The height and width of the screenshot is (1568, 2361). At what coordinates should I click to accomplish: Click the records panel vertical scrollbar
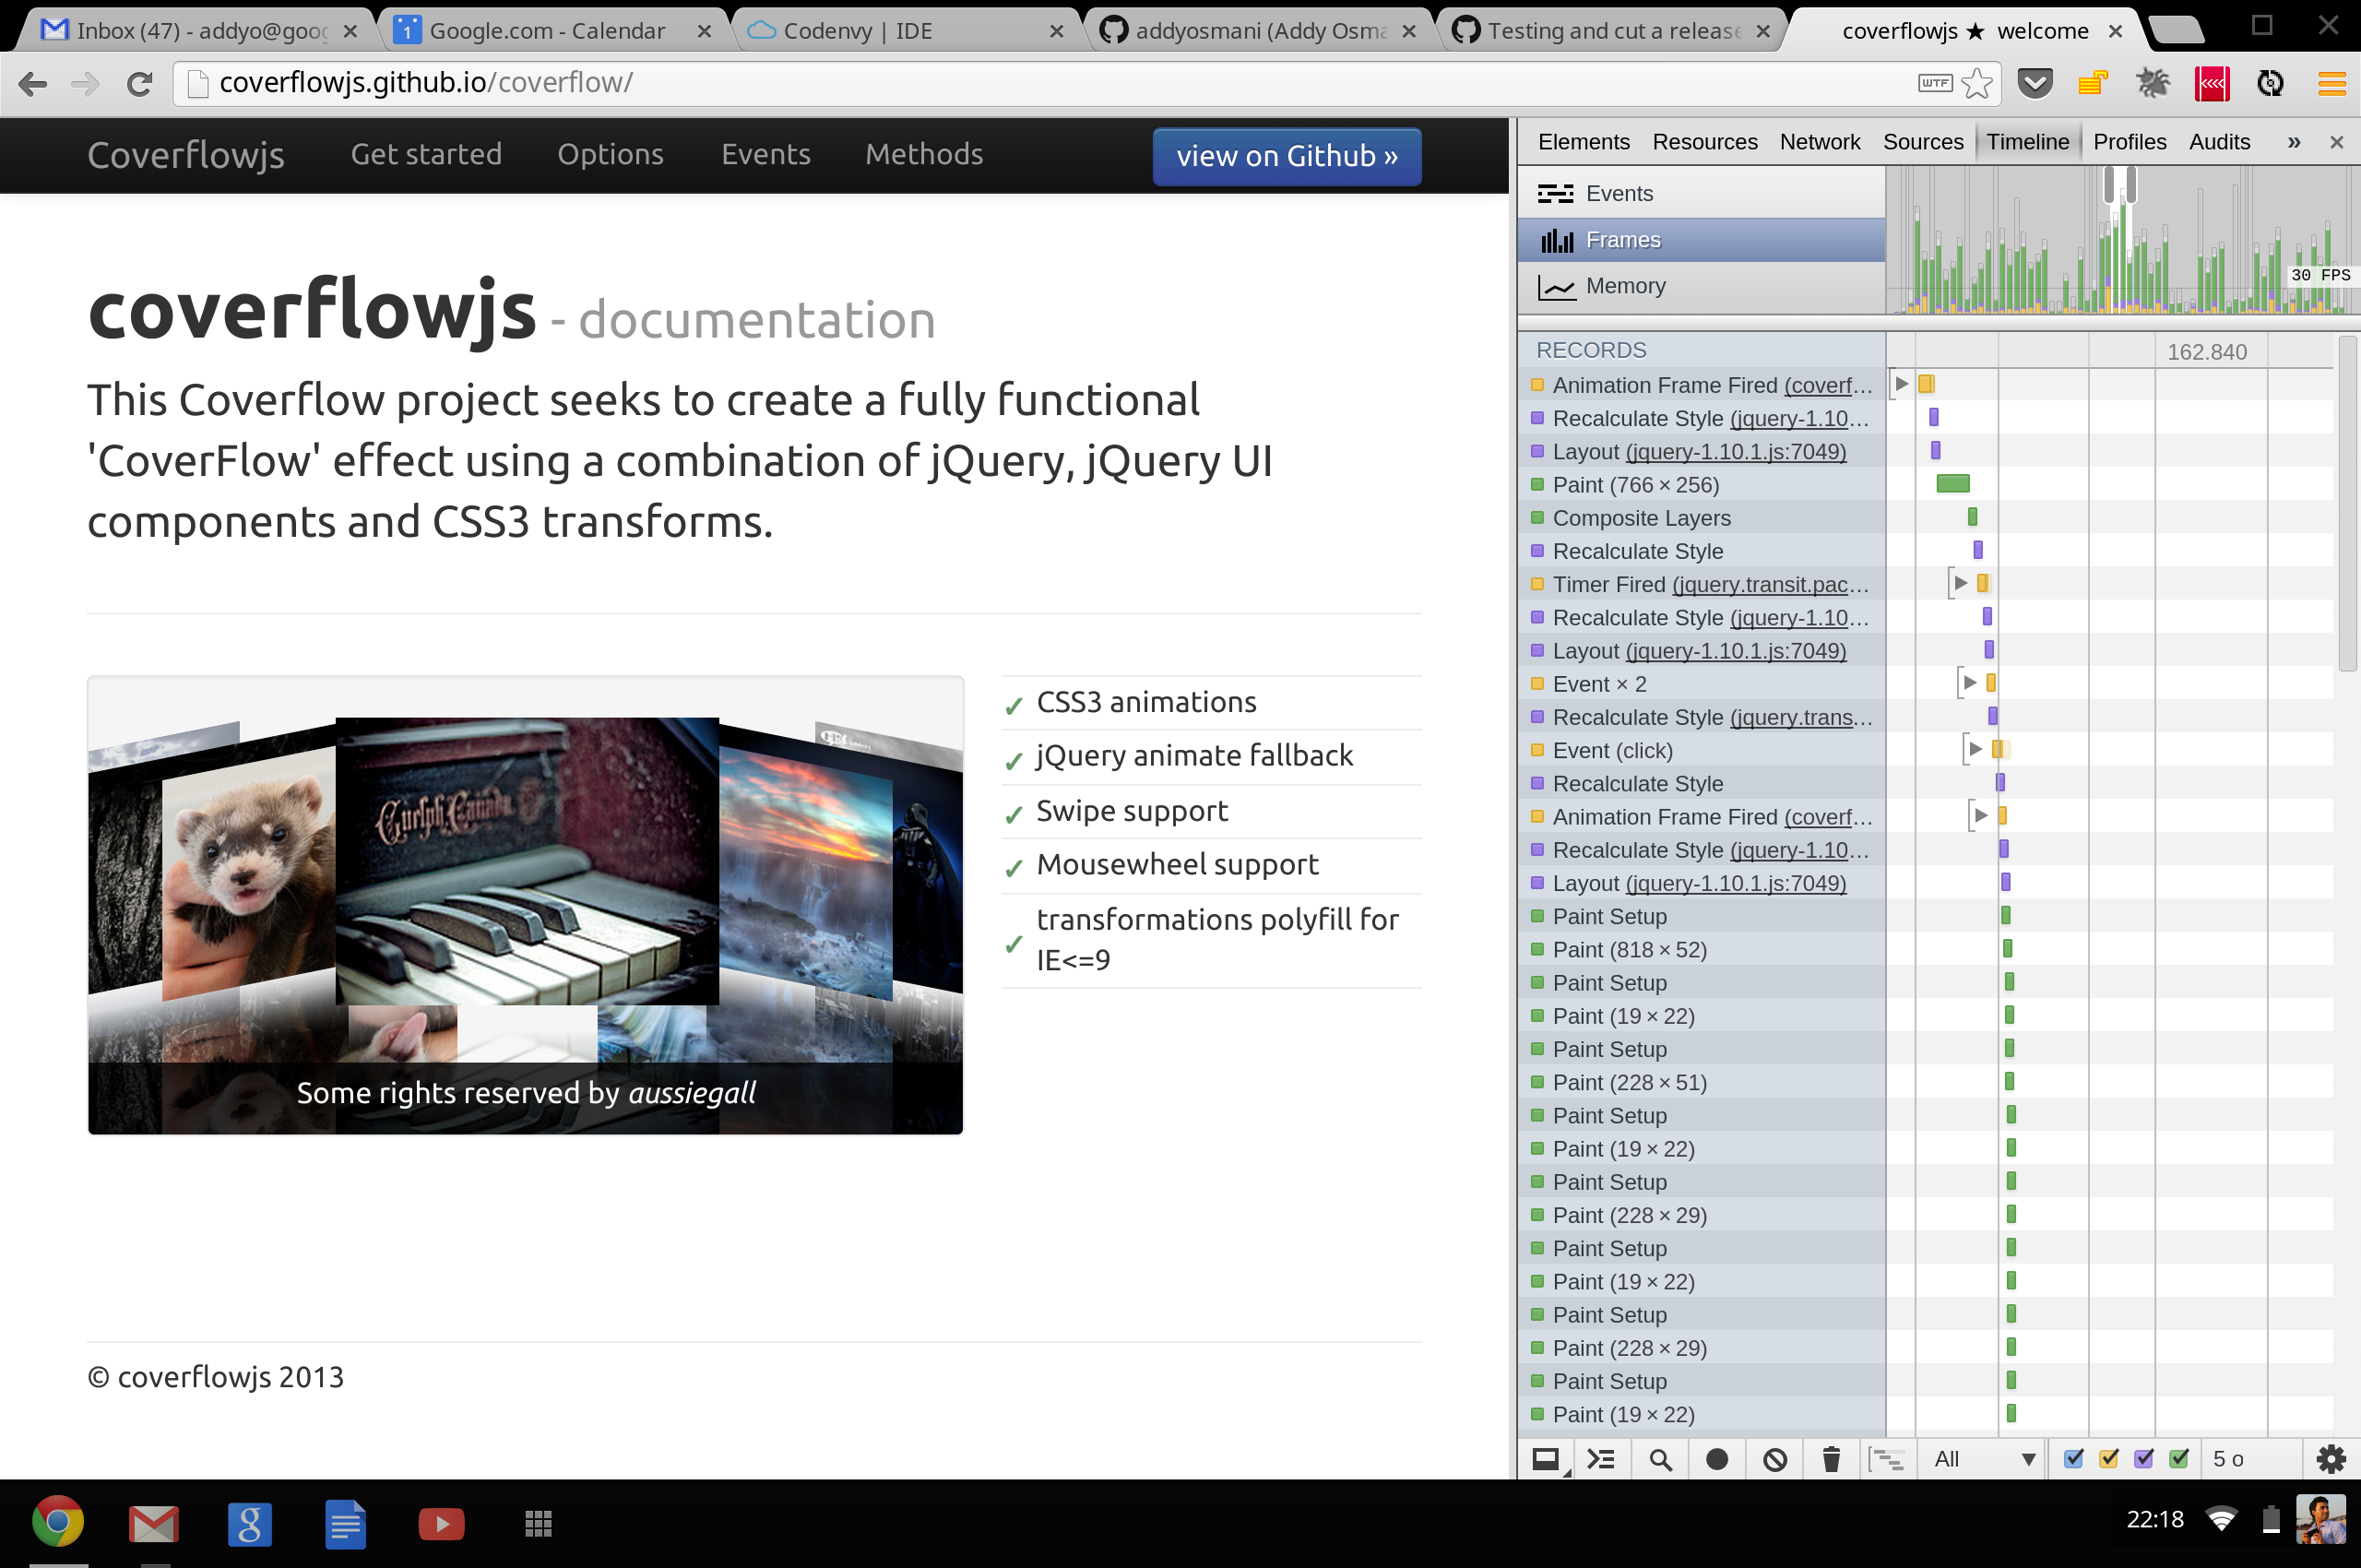2347,505
